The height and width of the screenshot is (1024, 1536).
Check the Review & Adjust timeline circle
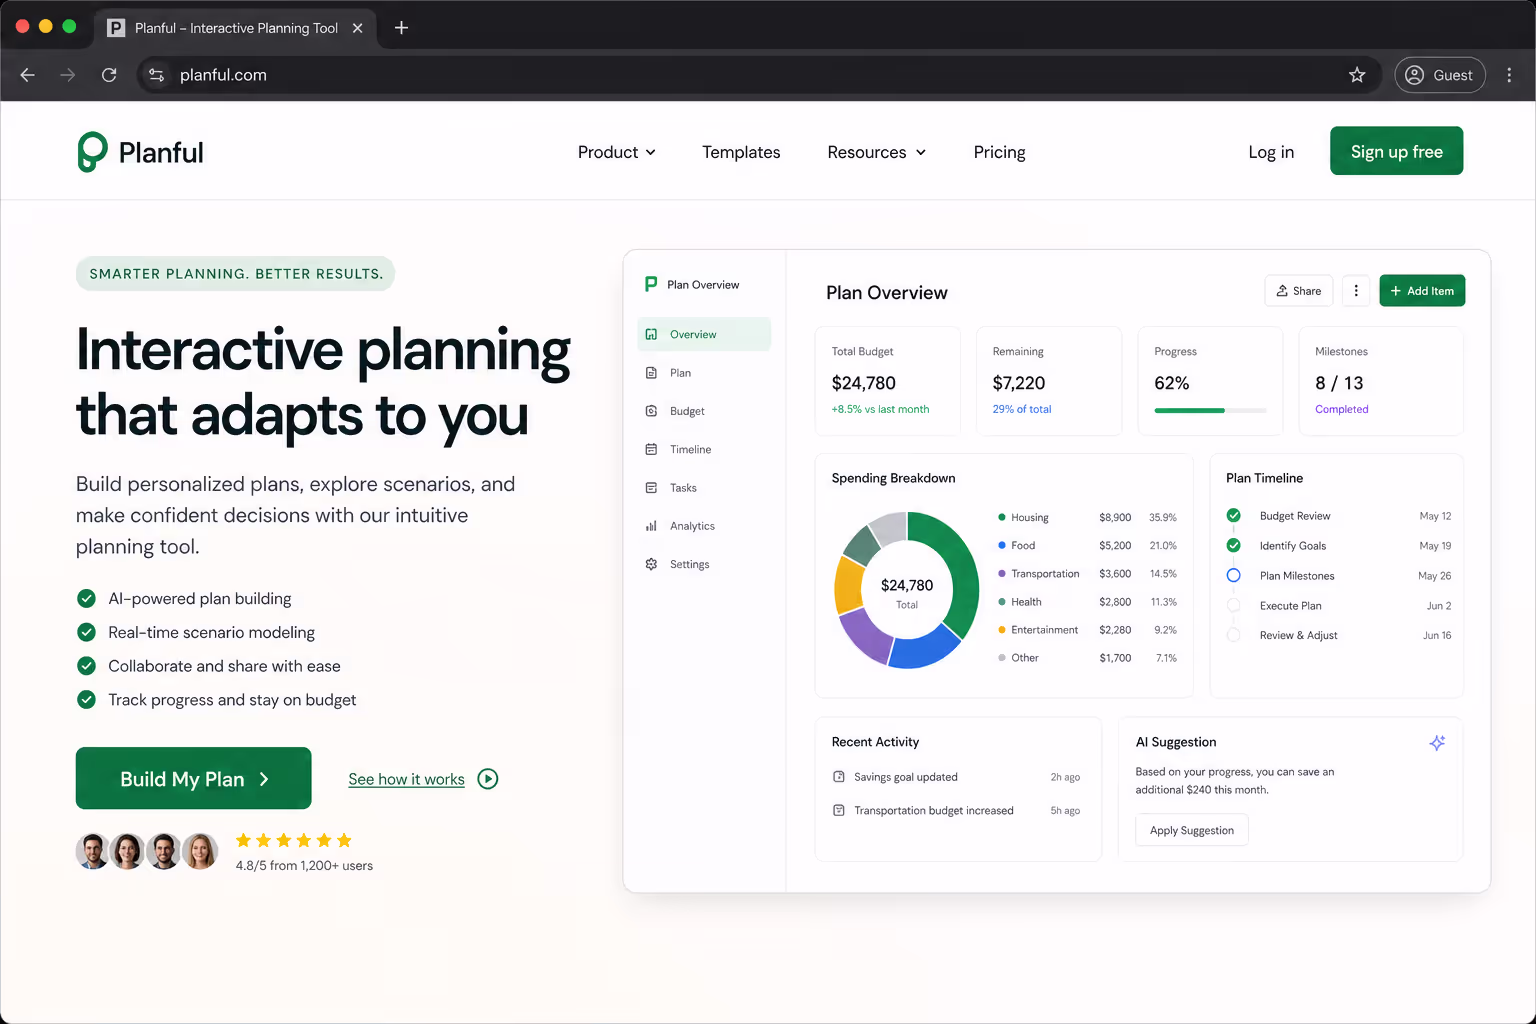[x=1234, y=636]
